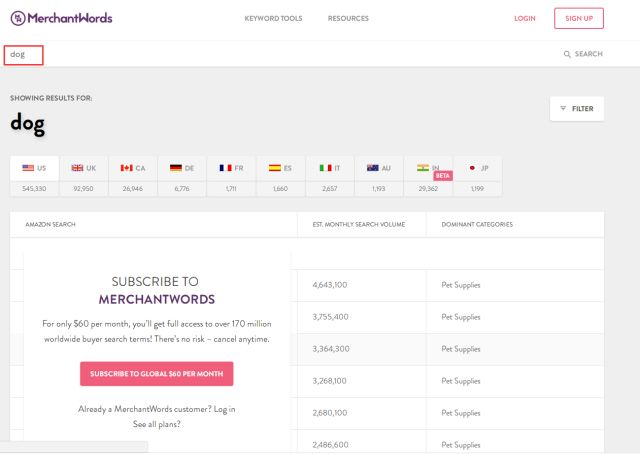Click the 2,680,100 search volume cell
The image size is (640, 454).
330,413
